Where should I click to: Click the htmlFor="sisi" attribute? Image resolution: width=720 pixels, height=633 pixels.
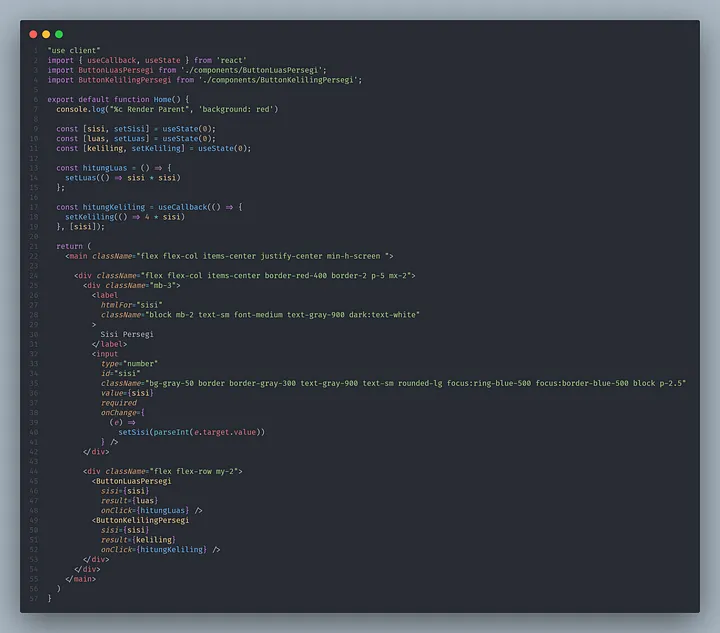tap(131, 305)
